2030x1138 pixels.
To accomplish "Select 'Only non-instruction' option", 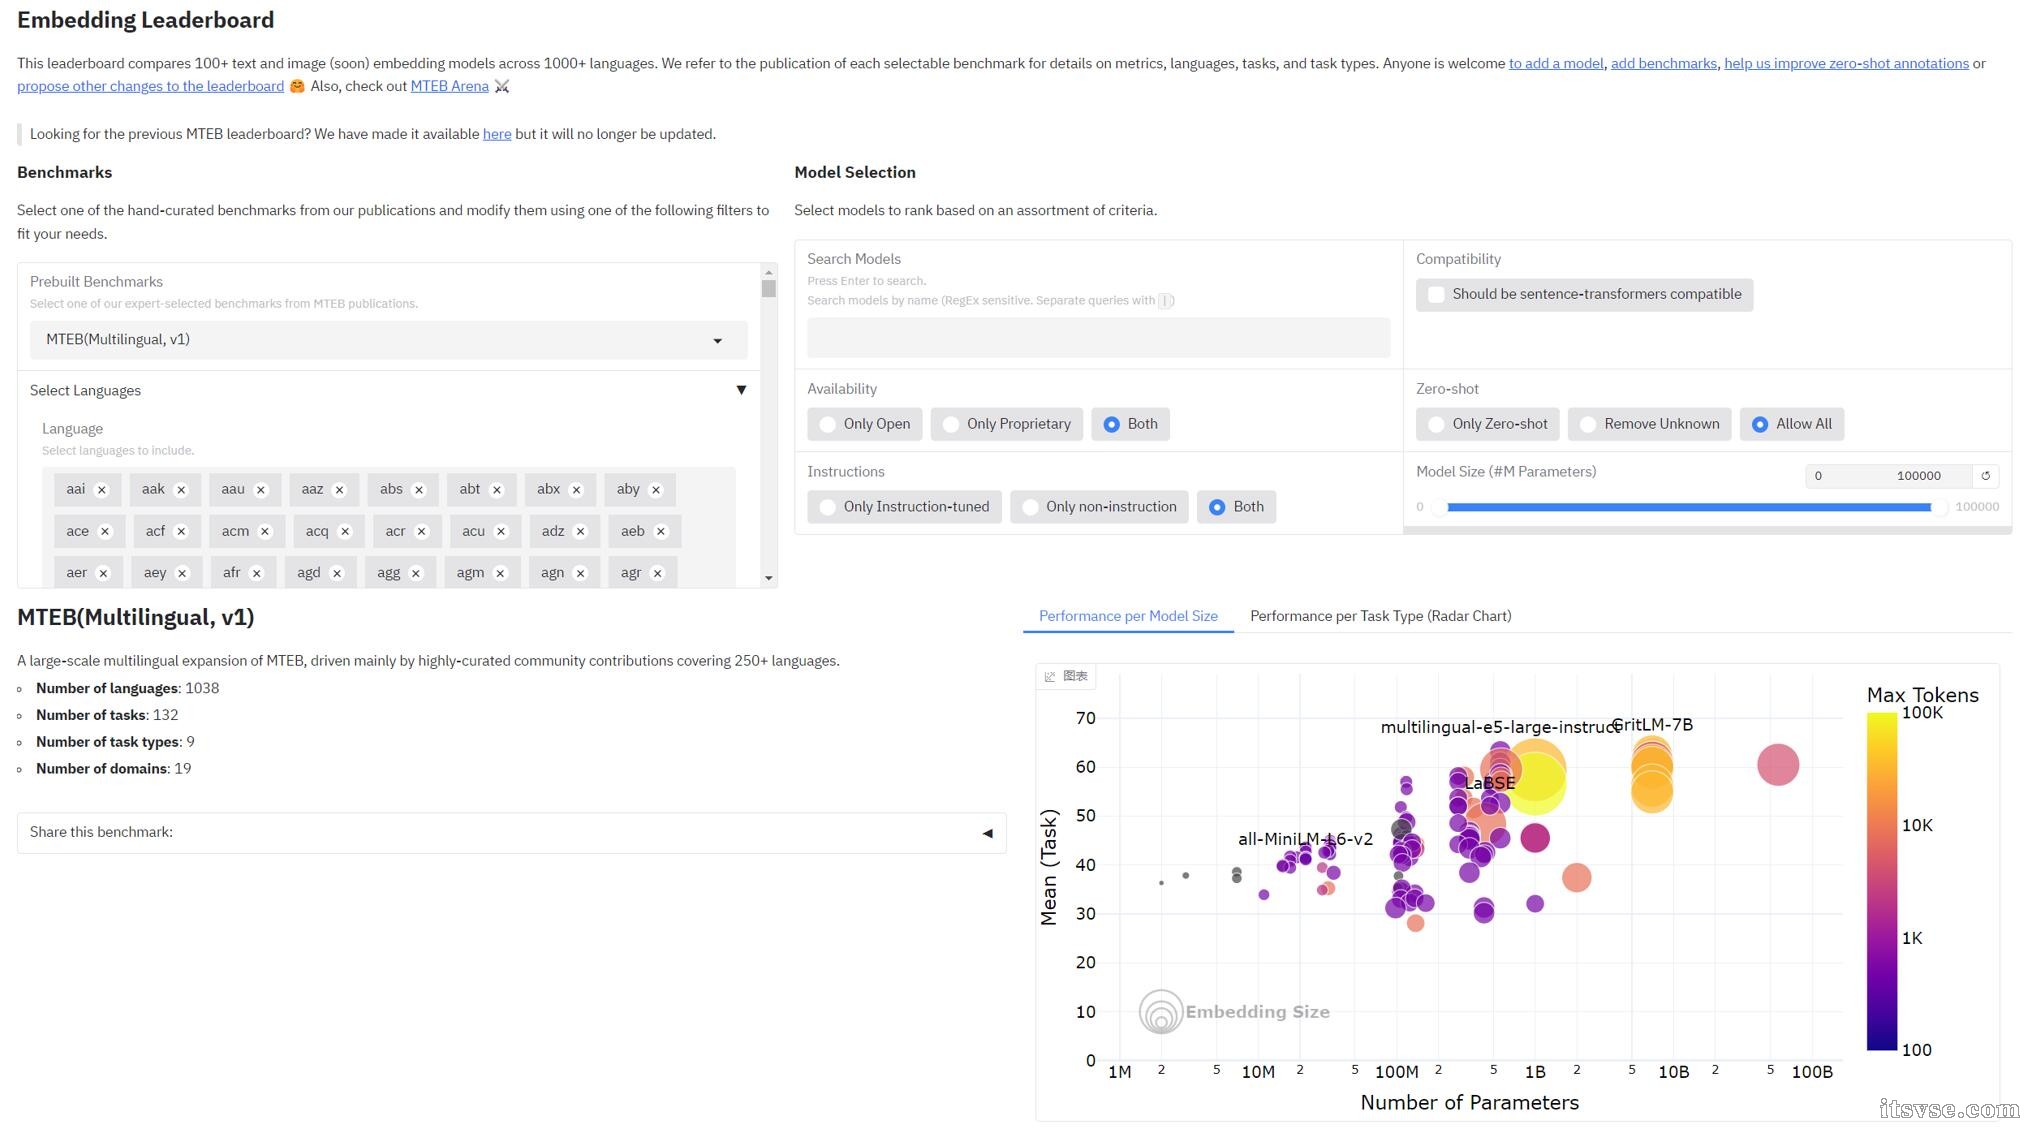I will (x=1099, y=508).
